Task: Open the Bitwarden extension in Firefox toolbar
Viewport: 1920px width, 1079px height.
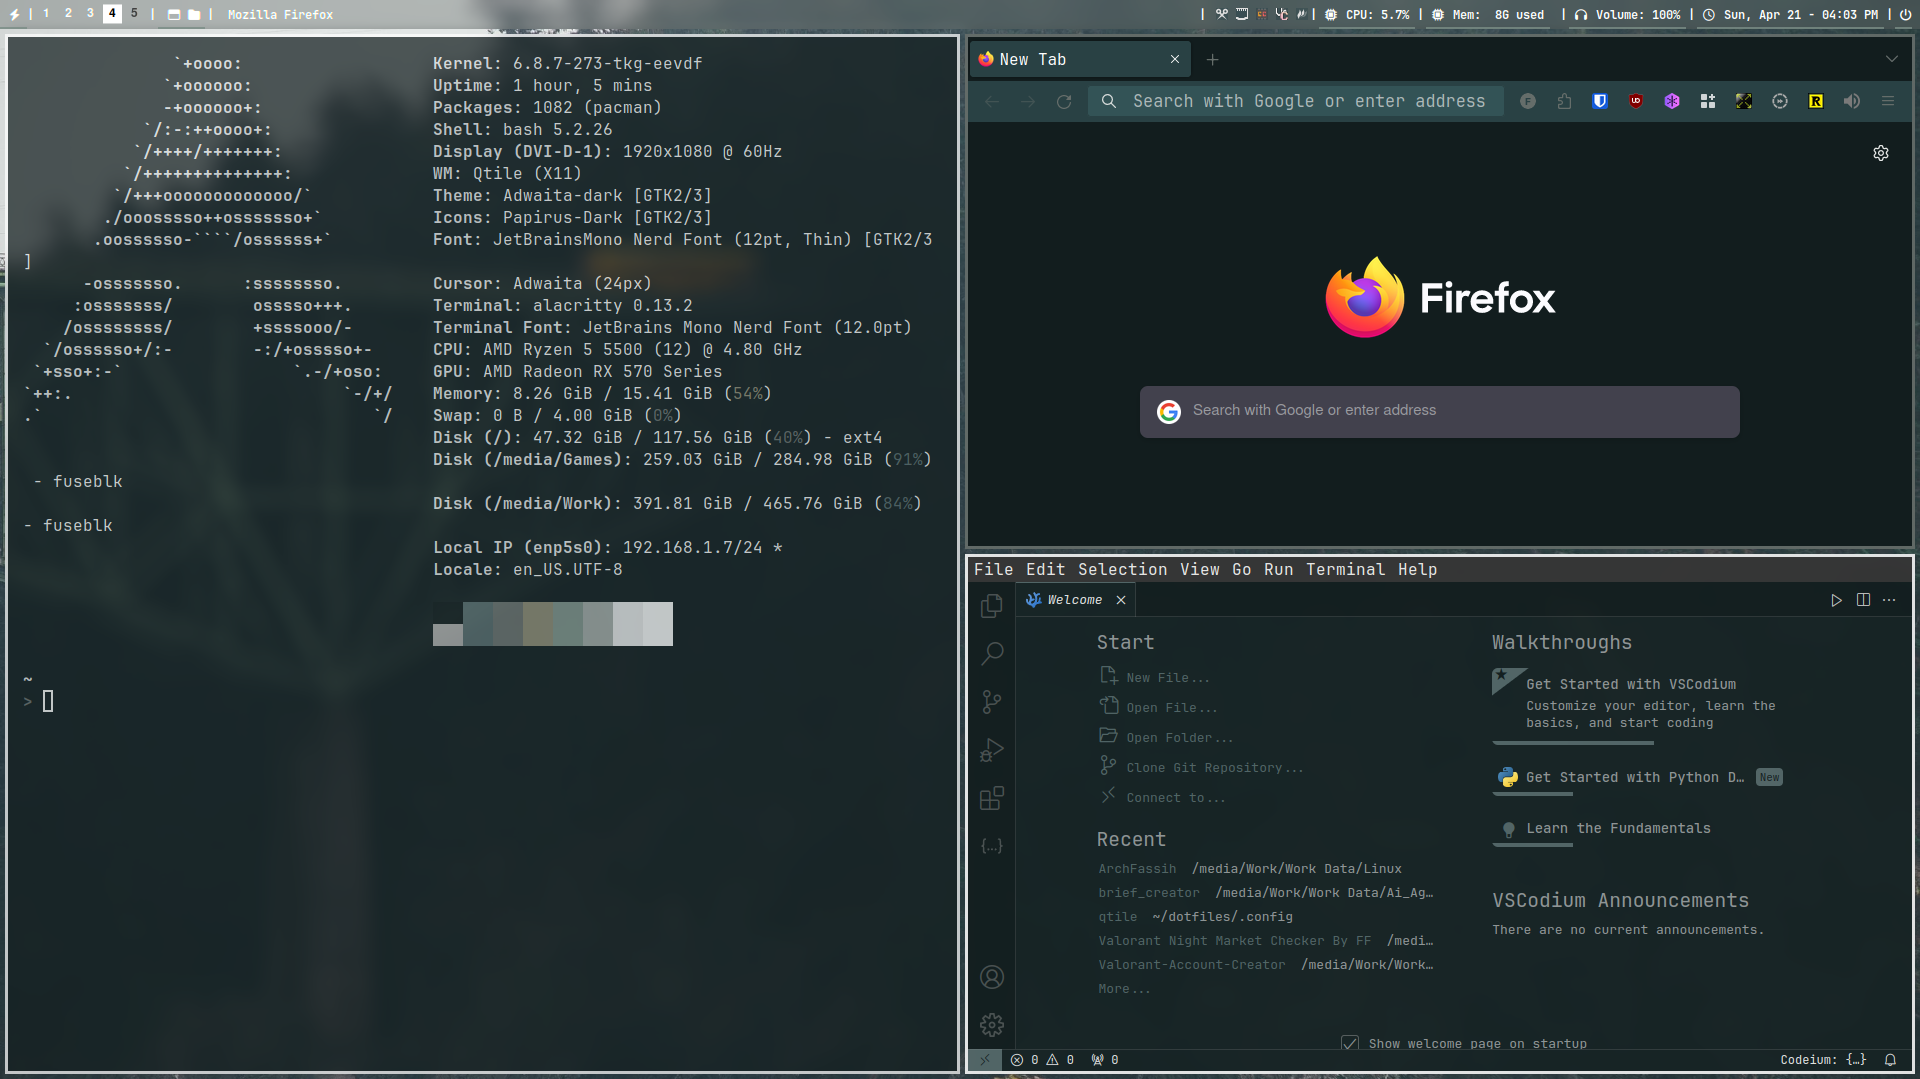Action: tap(1600, 101)
